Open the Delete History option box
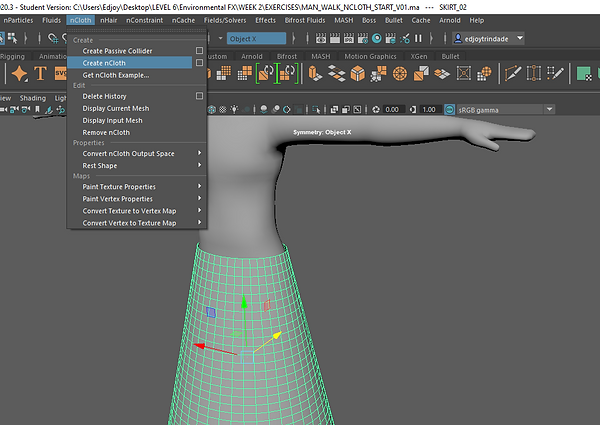Image resolution: width=600 pixels, height=425 pixels. (199, 96)
